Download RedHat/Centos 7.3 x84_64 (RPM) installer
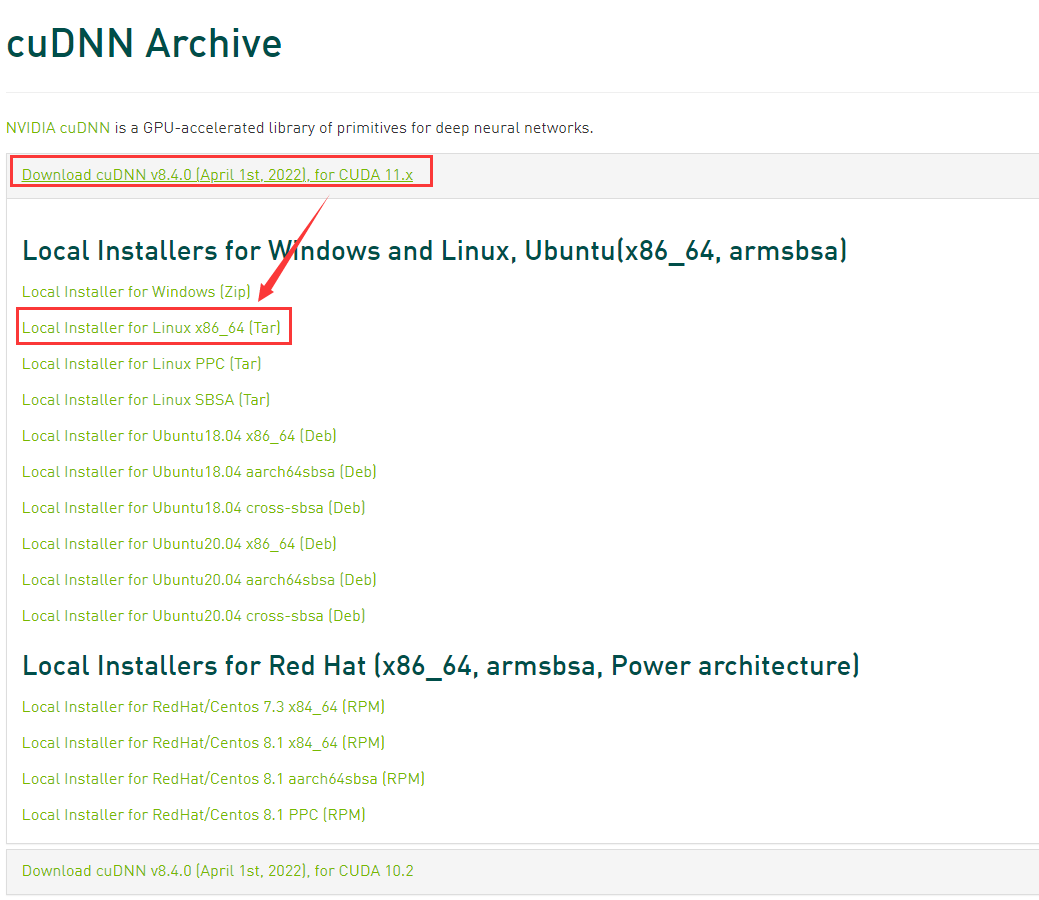Screen dimensions: 1039x900 [203, 706]
